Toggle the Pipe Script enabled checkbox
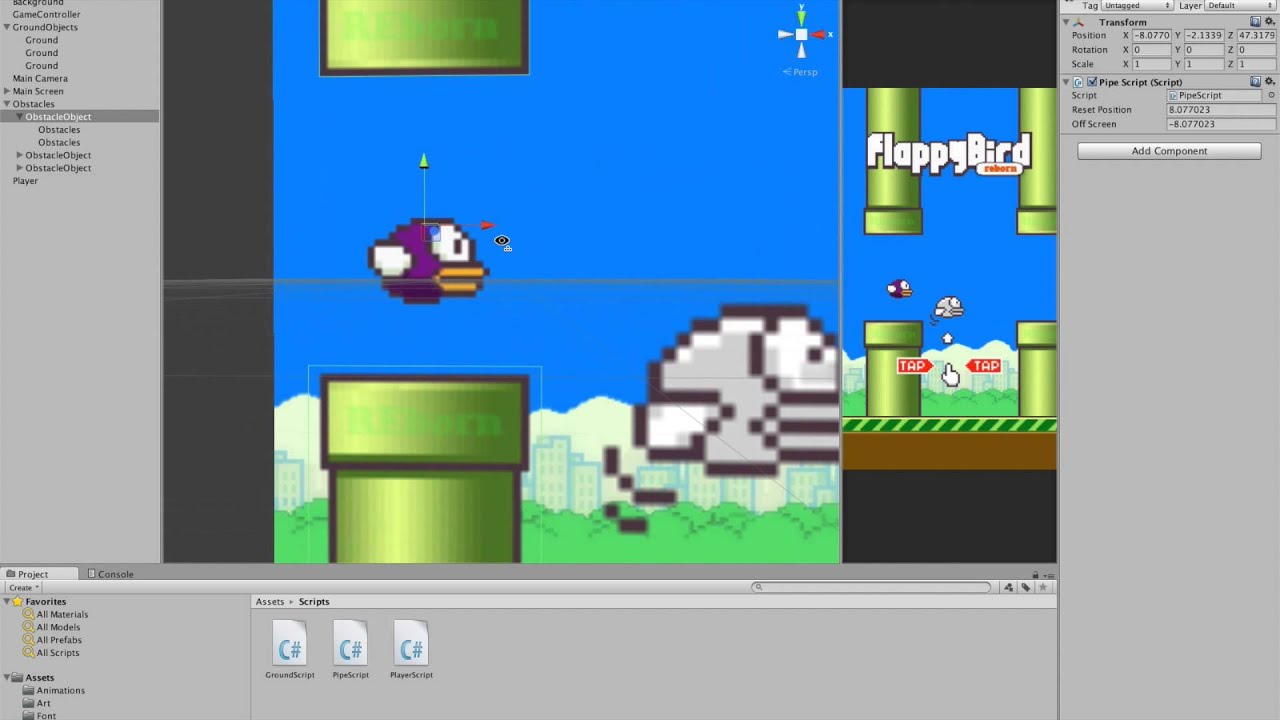 coord(1092,82)
